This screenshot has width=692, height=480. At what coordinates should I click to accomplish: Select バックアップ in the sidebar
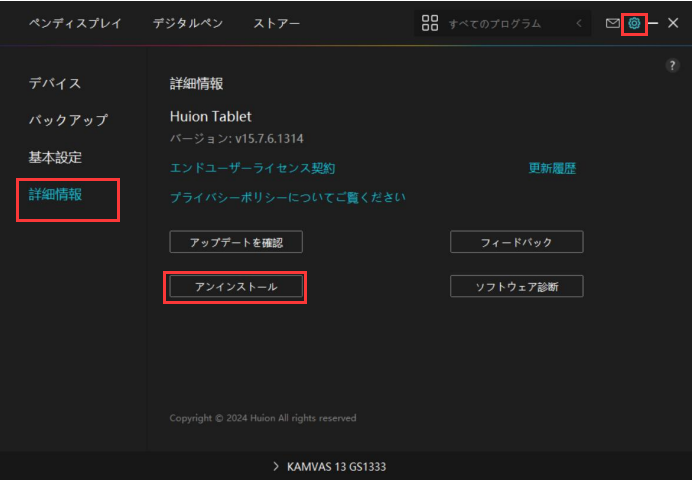[68, 120]
